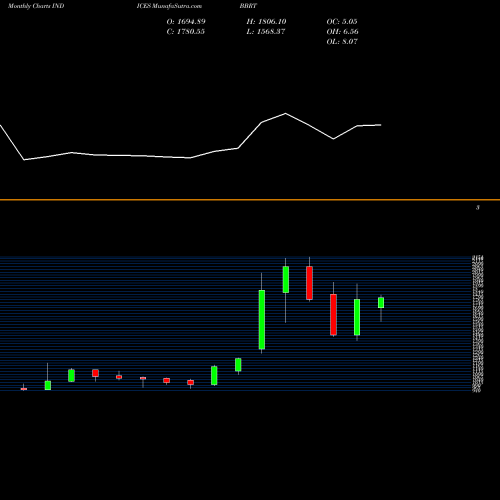This screenshot has height=500, width=500.
Task: Select the close price C: 1780.55
Action: 186,32
